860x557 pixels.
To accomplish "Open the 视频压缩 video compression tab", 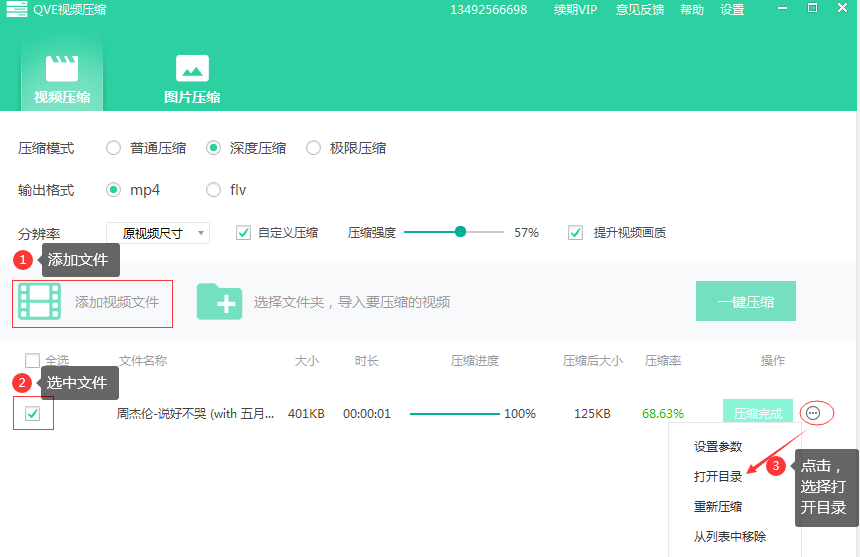I will (62, 77).
